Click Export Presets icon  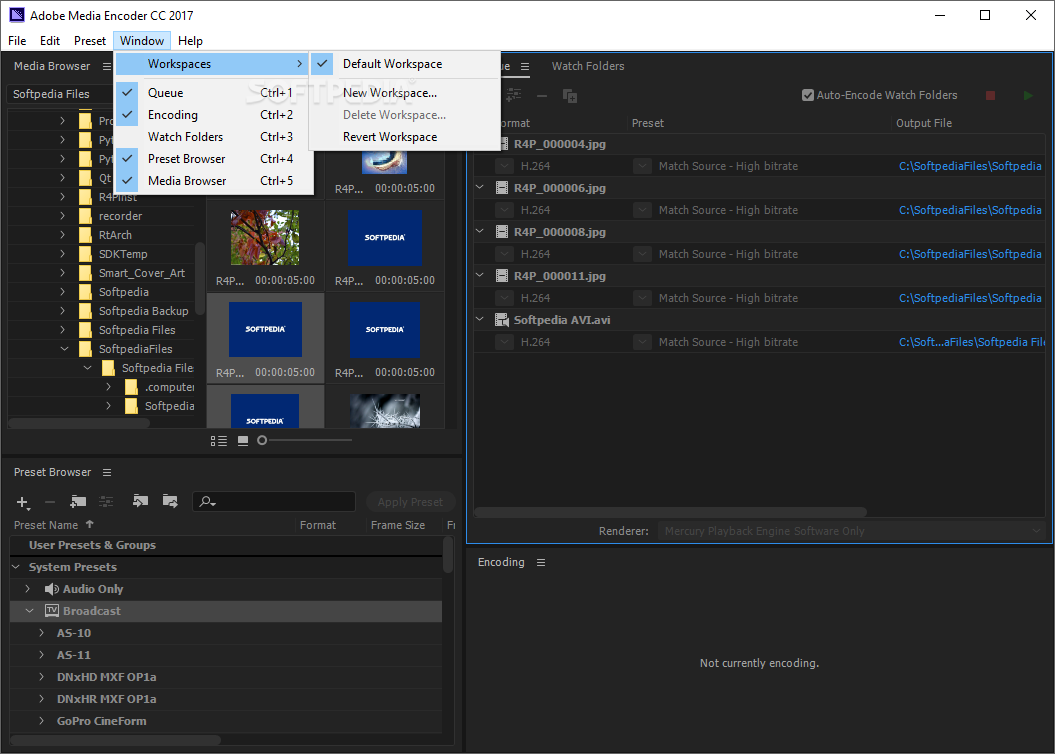(170, 500)
